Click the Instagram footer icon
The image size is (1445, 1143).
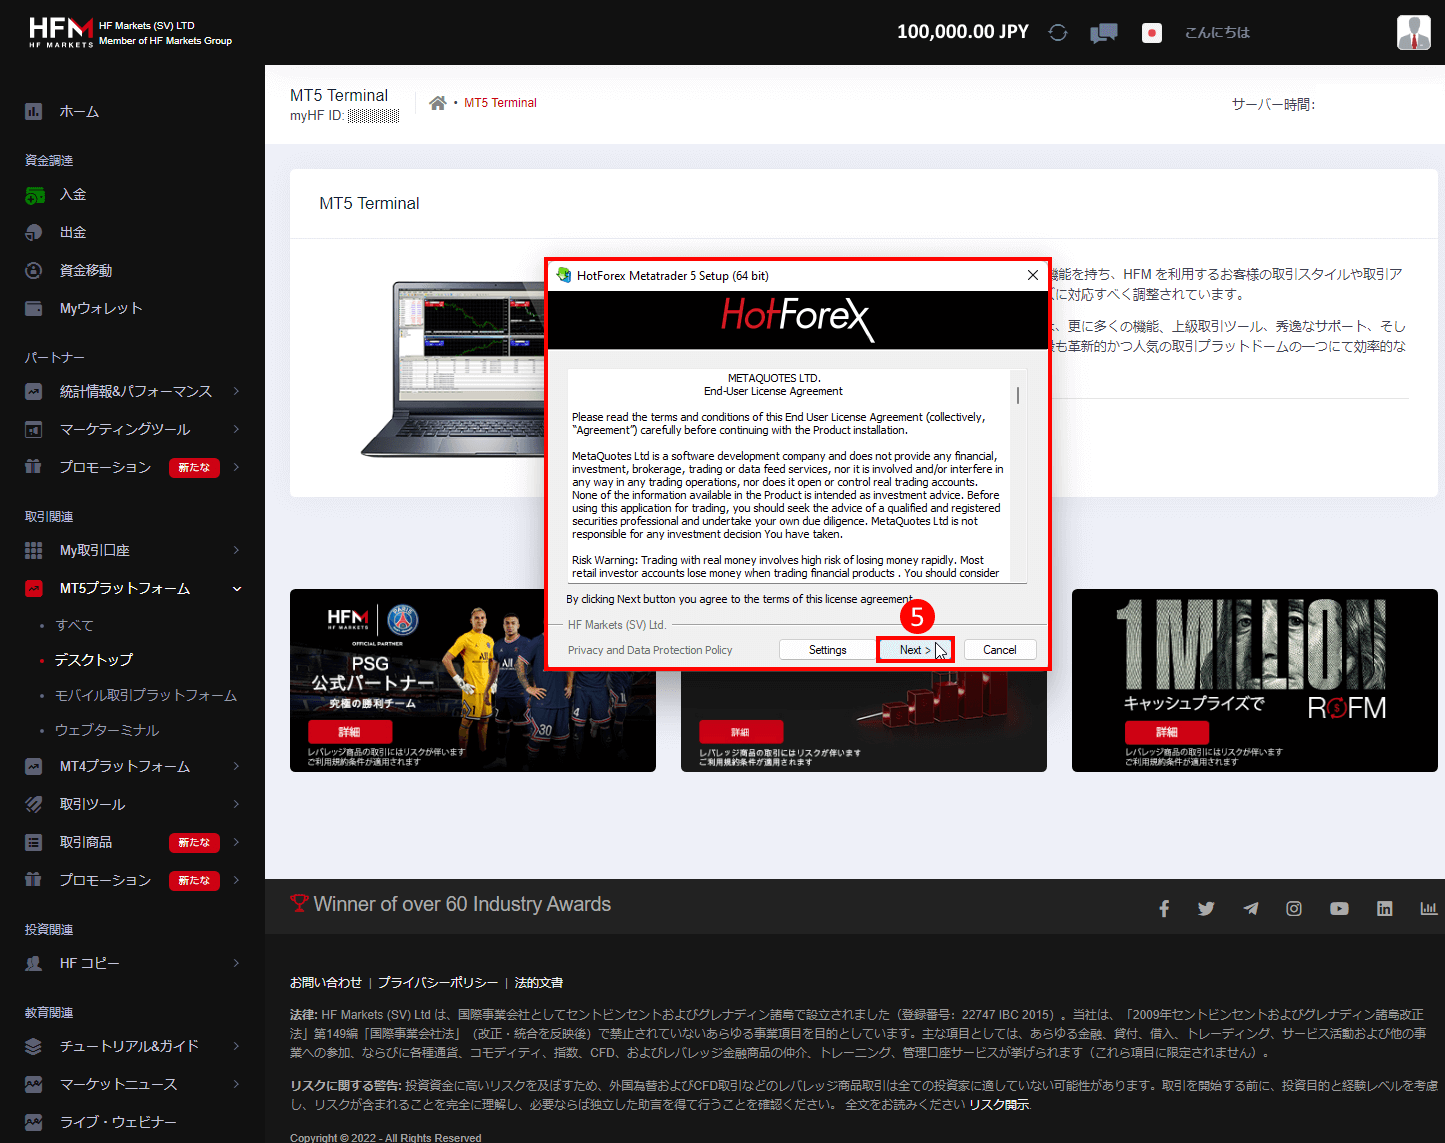point(1293,908)
